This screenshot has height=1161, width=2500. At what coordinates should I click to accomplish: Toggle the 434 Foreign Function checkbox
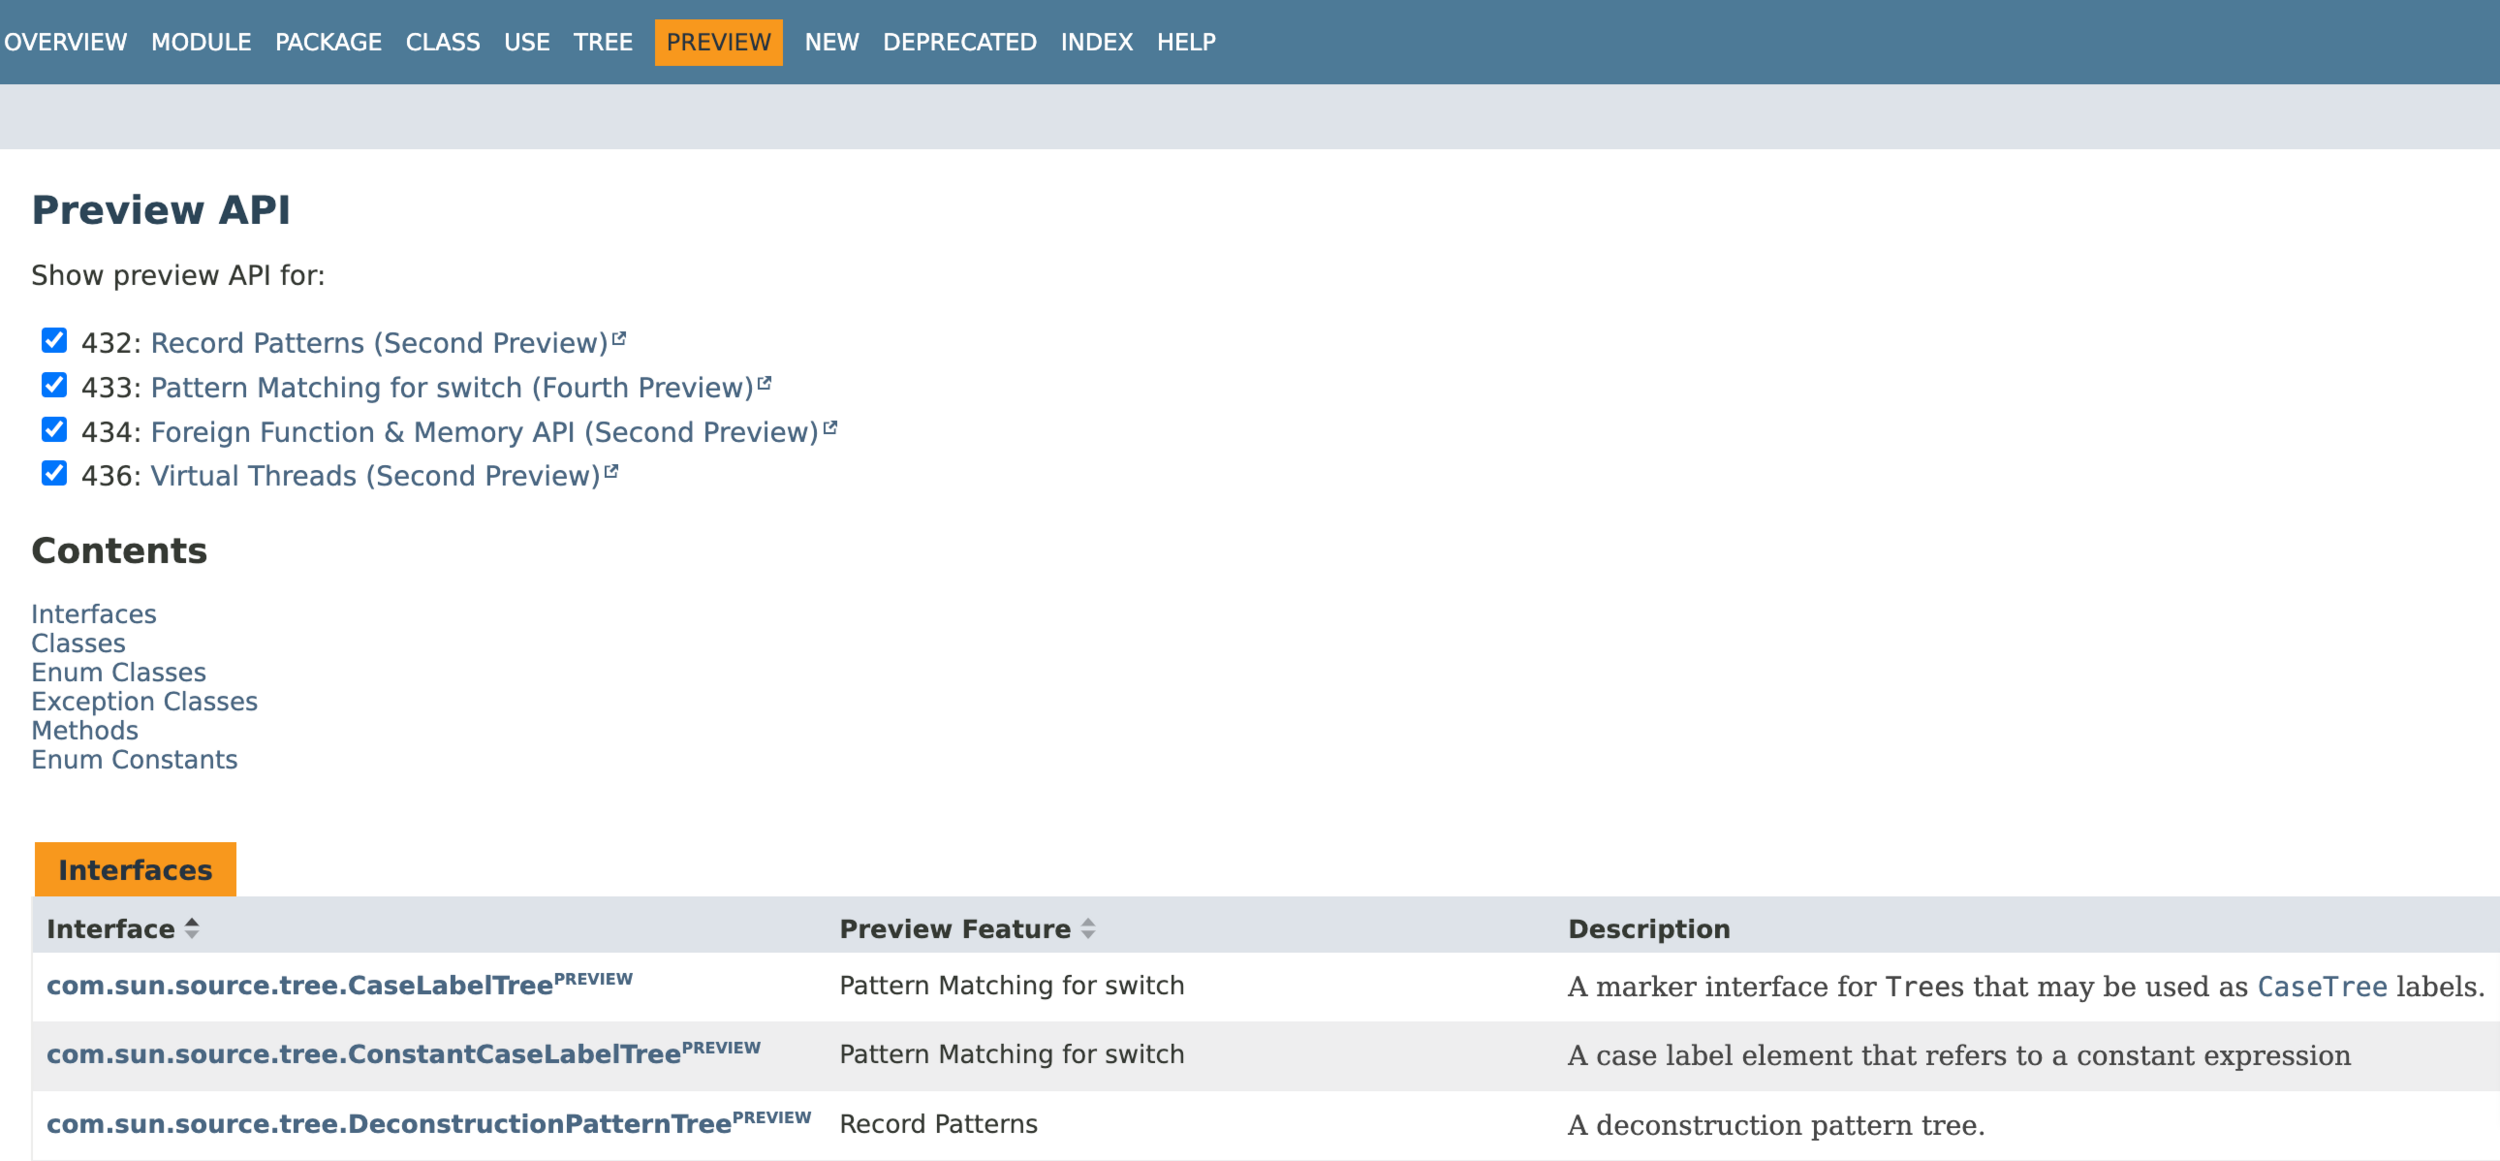tap(54, 430)
